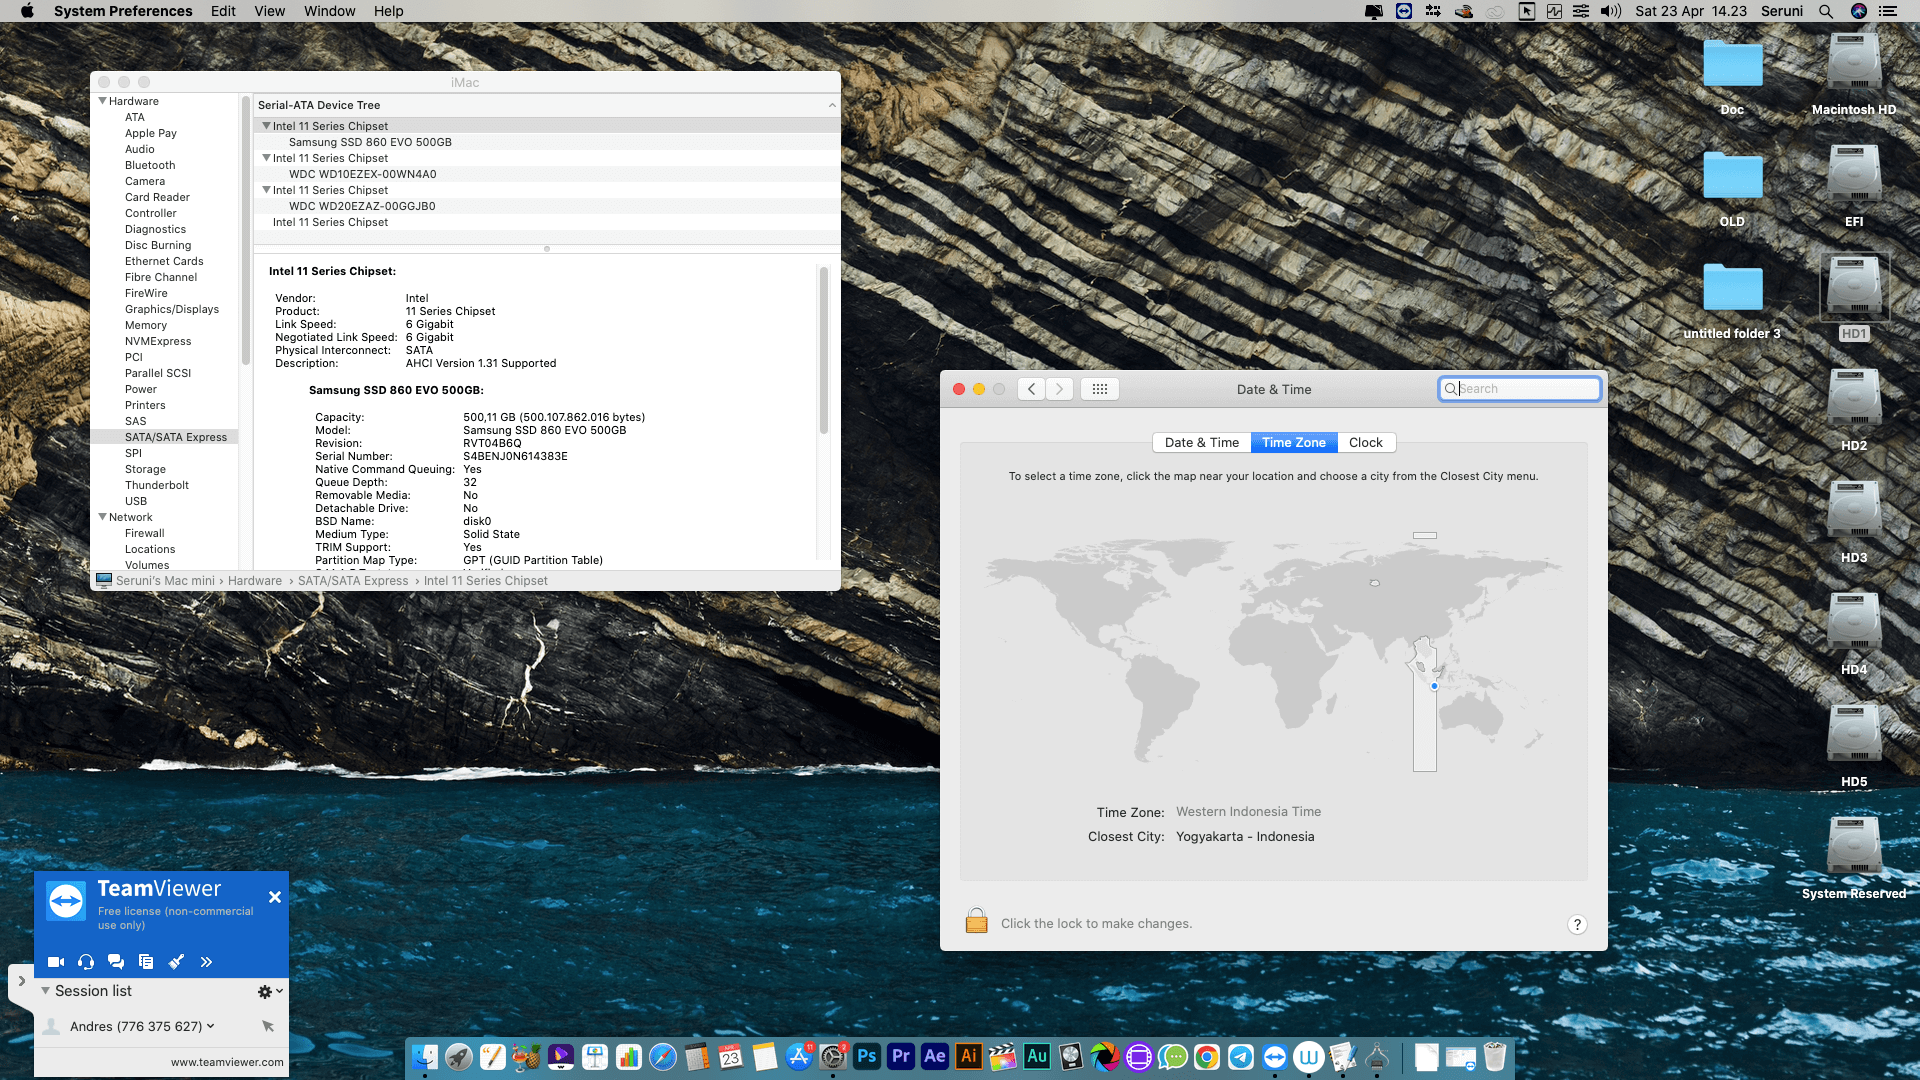Select WDC WD20EZAZ-00GGJB0 device row
Image resolution: width=1920 pixels, height=1080 pixels.
coord(546,206)
